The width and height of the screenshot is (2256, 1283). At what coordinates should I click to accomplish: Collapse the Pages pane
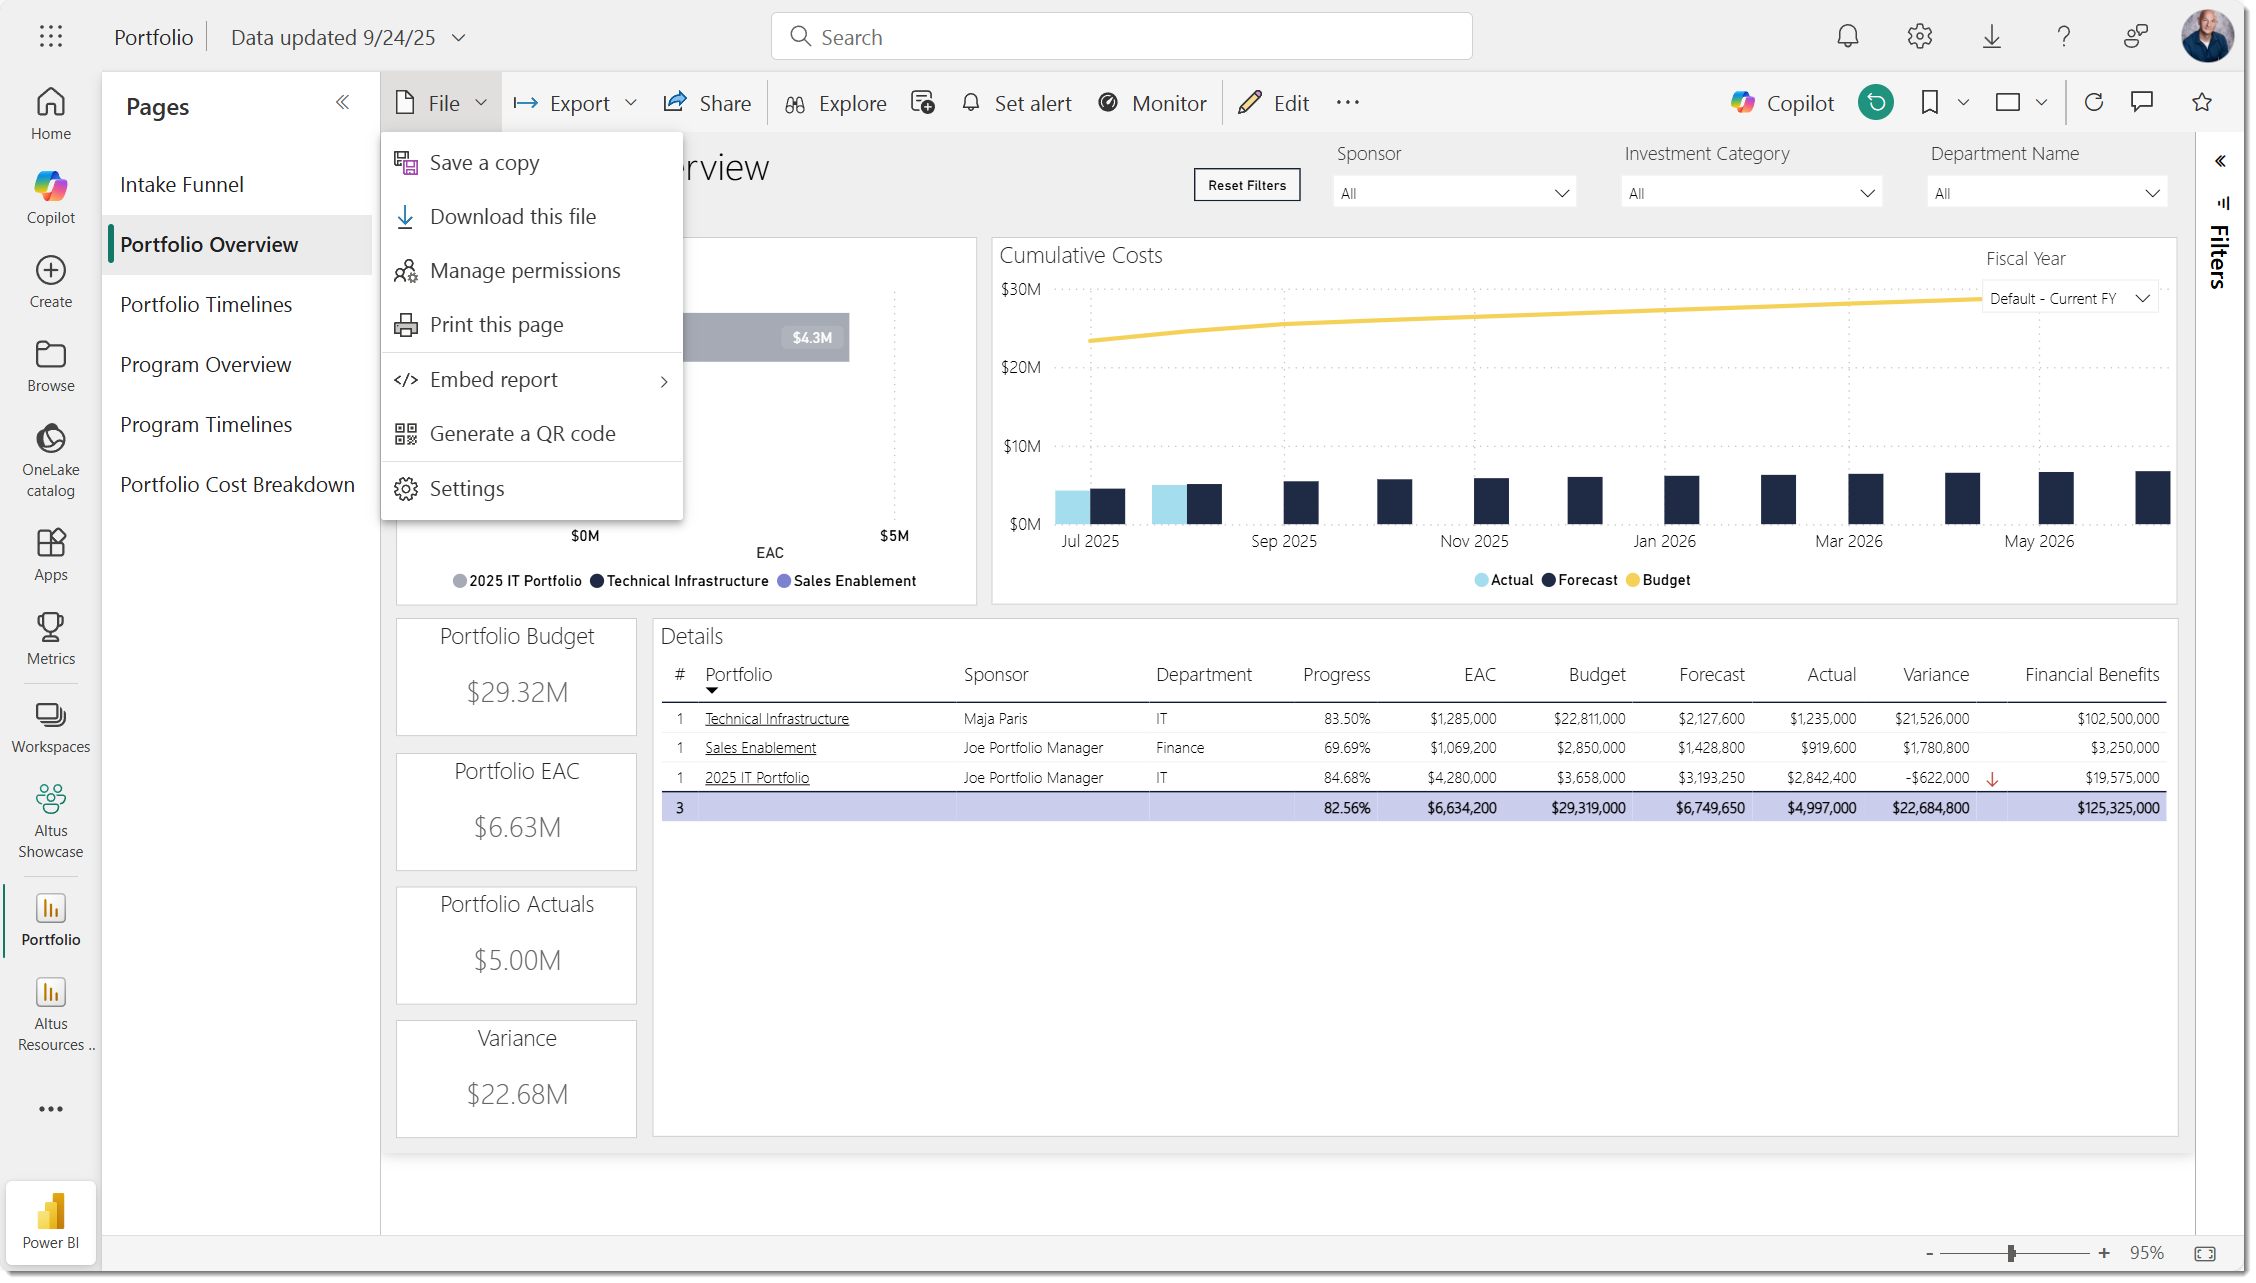[342, 102]
